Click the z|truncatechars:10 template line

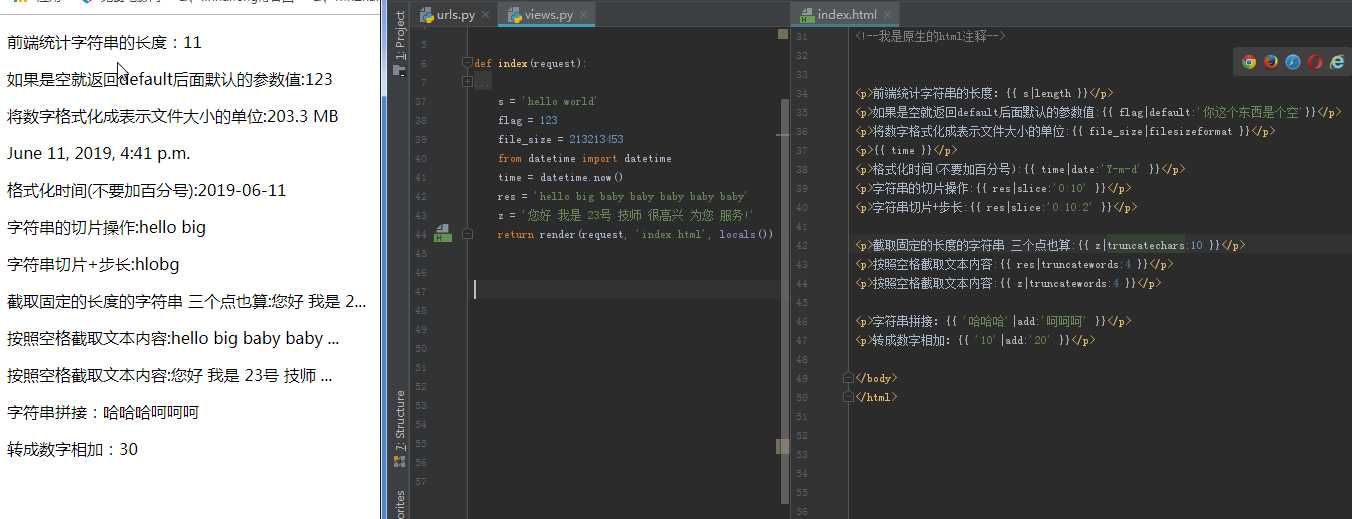[1050, 245]
